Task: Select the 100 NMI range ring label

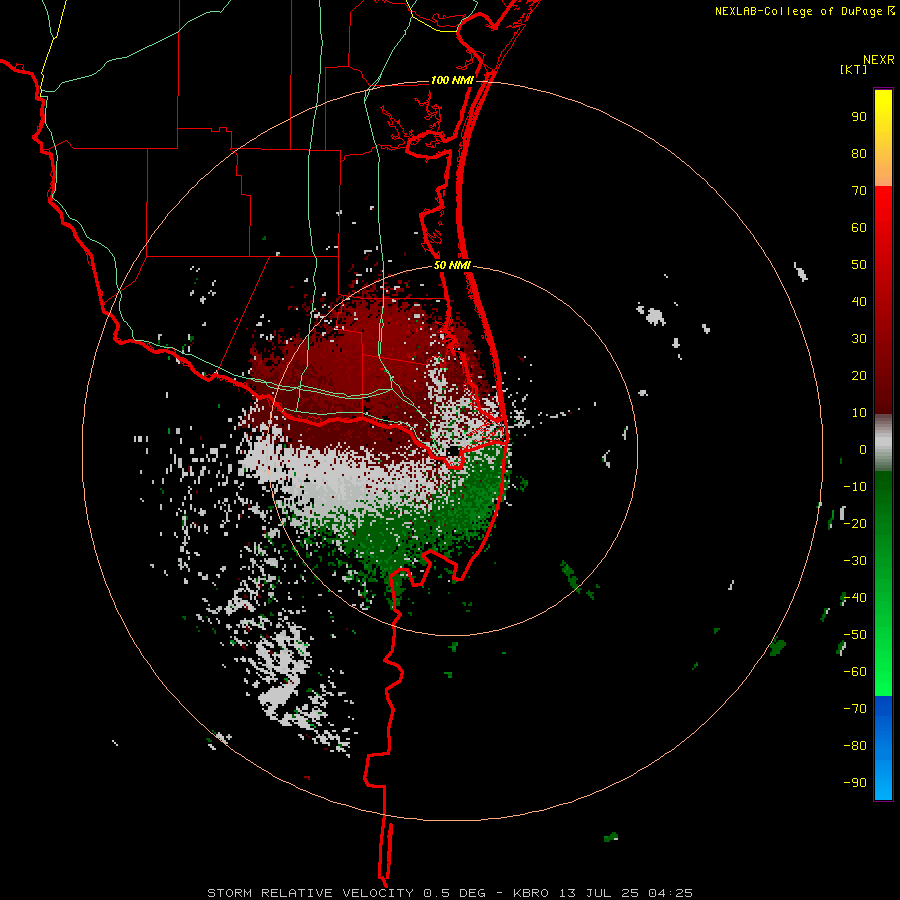Action: tap(452, 80)
